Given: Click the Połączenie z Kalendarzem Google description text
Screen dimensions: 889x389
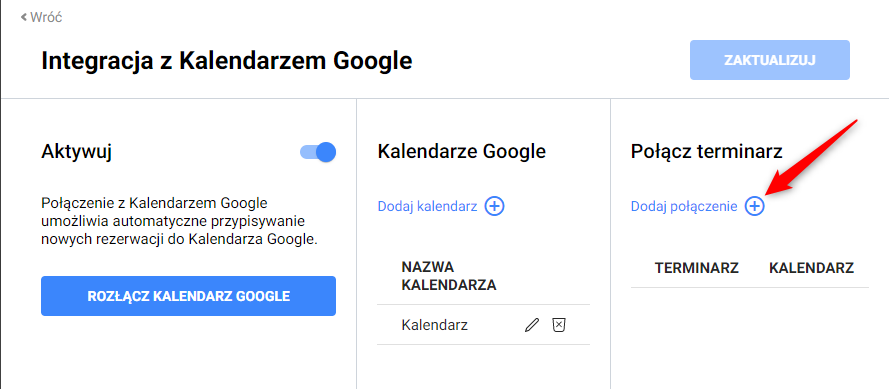Looking at the screenshot, I should pyautogui.click(x=180, y=221).
